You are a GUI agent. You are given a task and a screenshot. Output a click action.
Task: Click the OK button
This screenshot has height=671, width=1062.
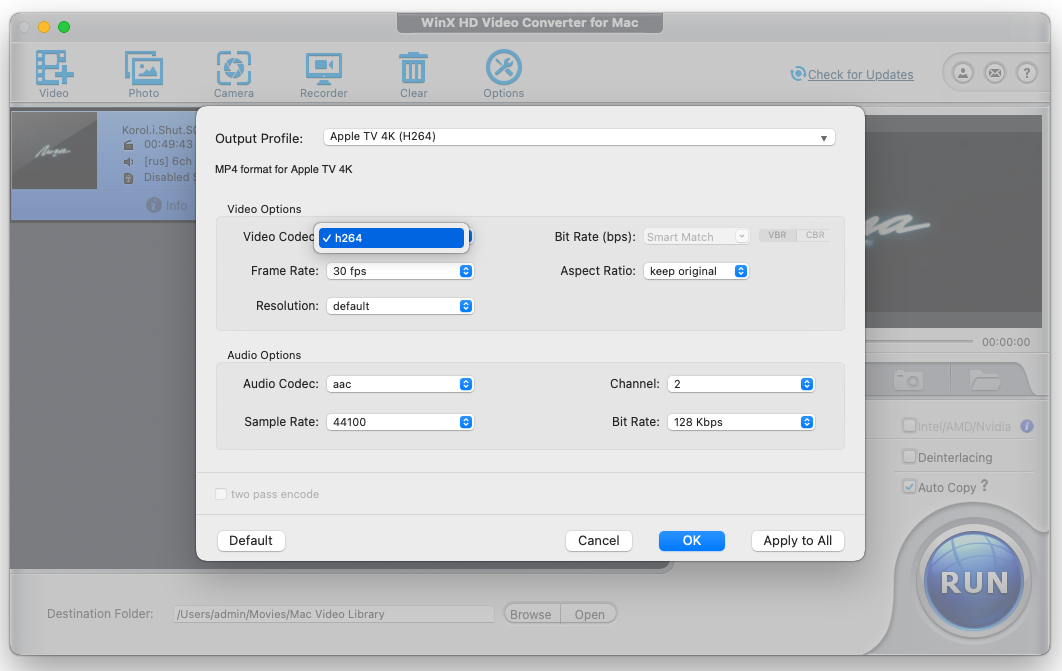point(691,540)
